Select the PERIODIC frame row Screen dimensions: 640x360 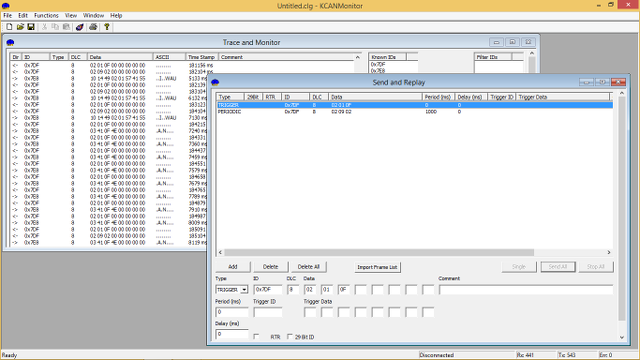pyautogui.click(x=414, y=111)
